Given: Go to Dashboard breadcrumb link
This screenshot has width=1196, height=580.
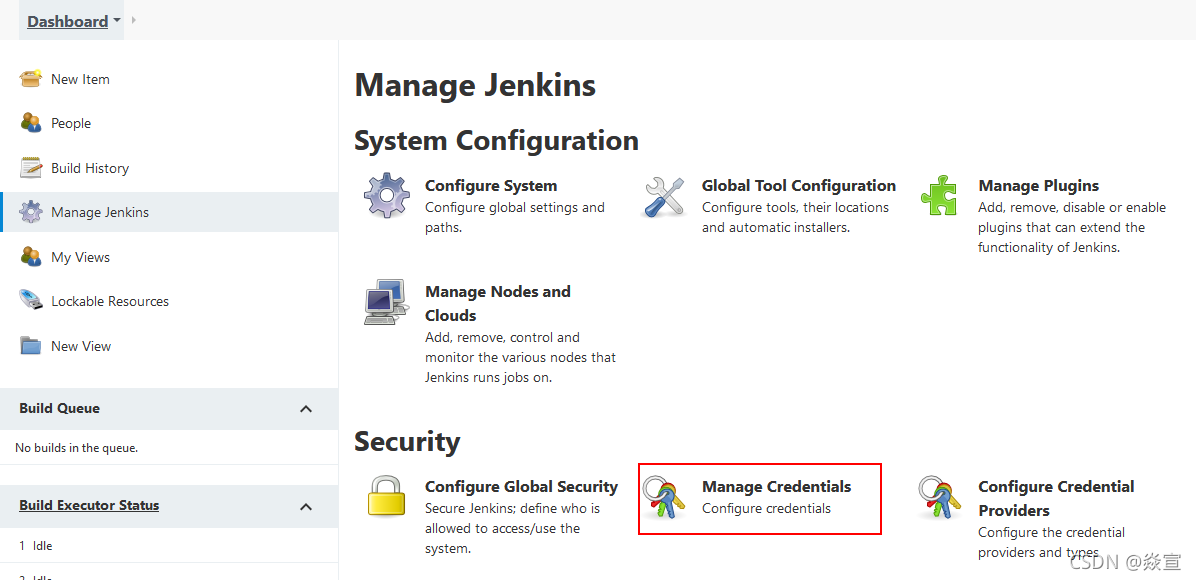Looking at the screenshot, I should tap(67, 21).
